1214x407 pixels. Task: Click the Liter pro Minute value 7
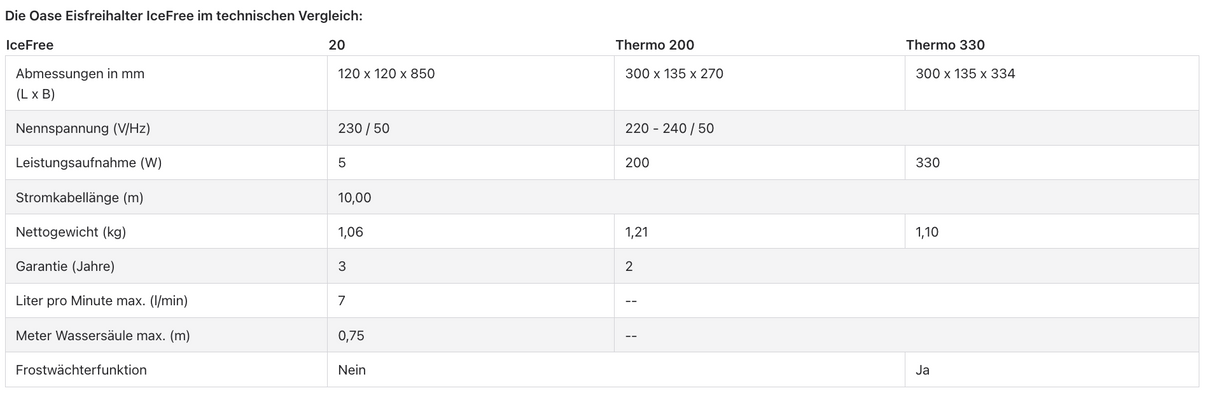pyautogui.click(x=343, y=300)
